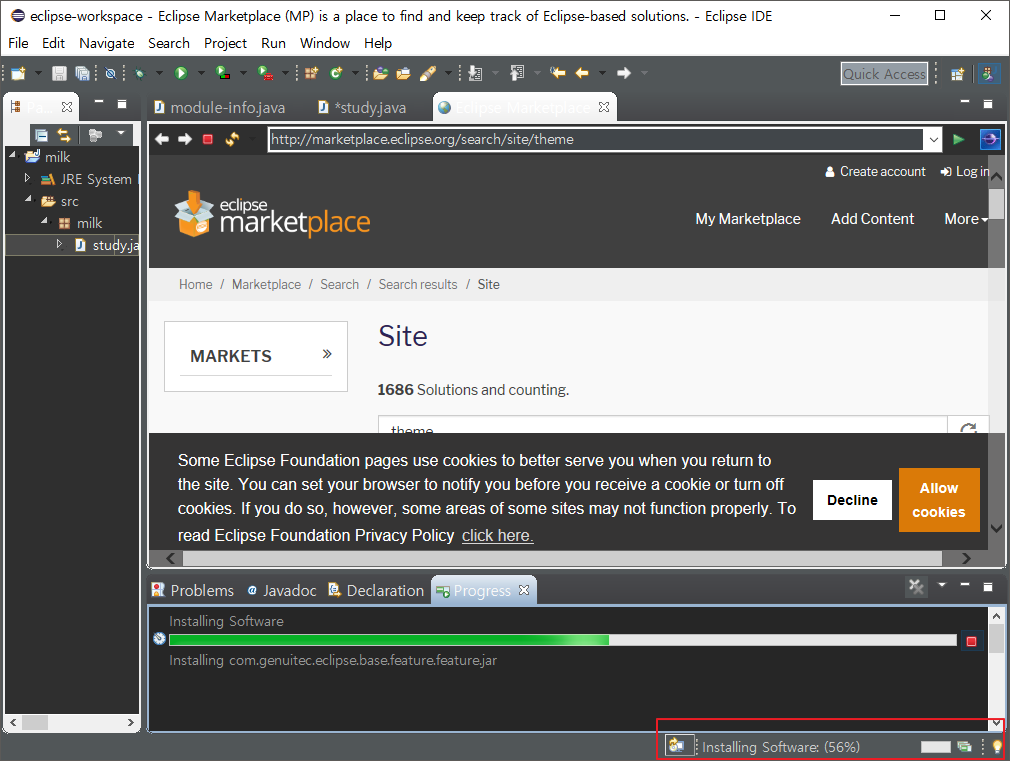Collapse the src folder node
The width and height of the screenshot is (1010, 761).
tap(29, 199)
